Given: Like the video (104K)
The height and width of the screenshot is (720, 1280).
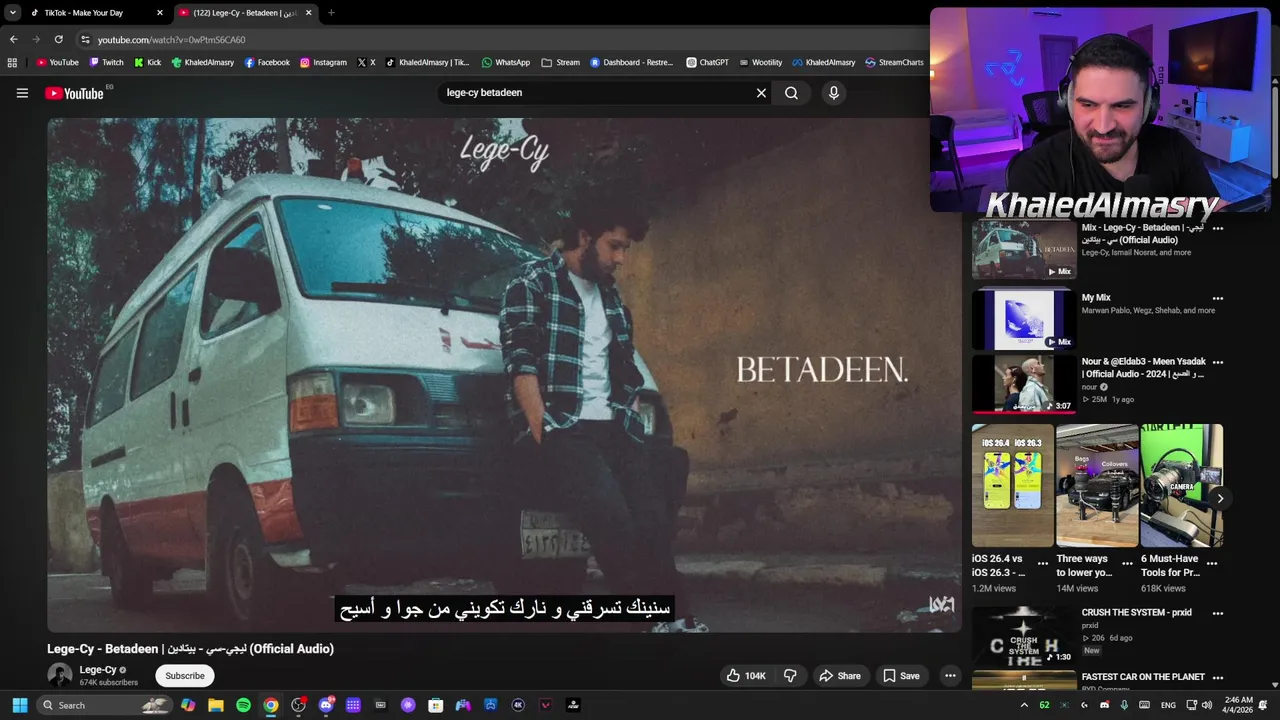Looking at the screenshot, I should 746,676.
